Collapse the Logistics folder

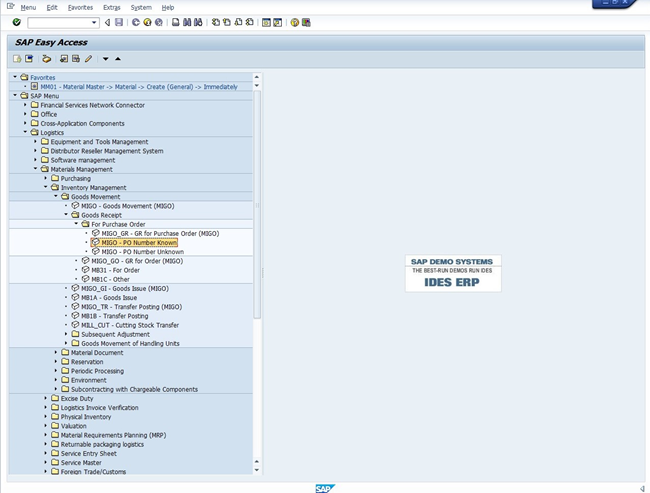25,132
